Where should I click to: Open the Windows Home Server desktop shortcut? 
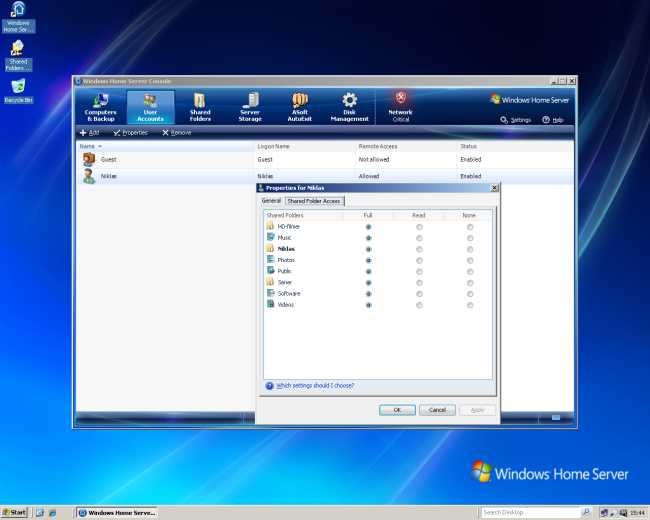click(x=18, y=17)
